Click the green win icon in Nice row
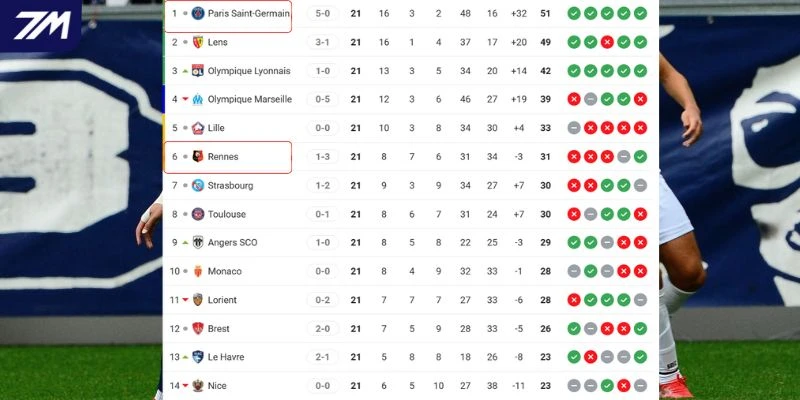The height and width of the screenshot is (400, 800). pyautogui.click(x=607, y=385)
